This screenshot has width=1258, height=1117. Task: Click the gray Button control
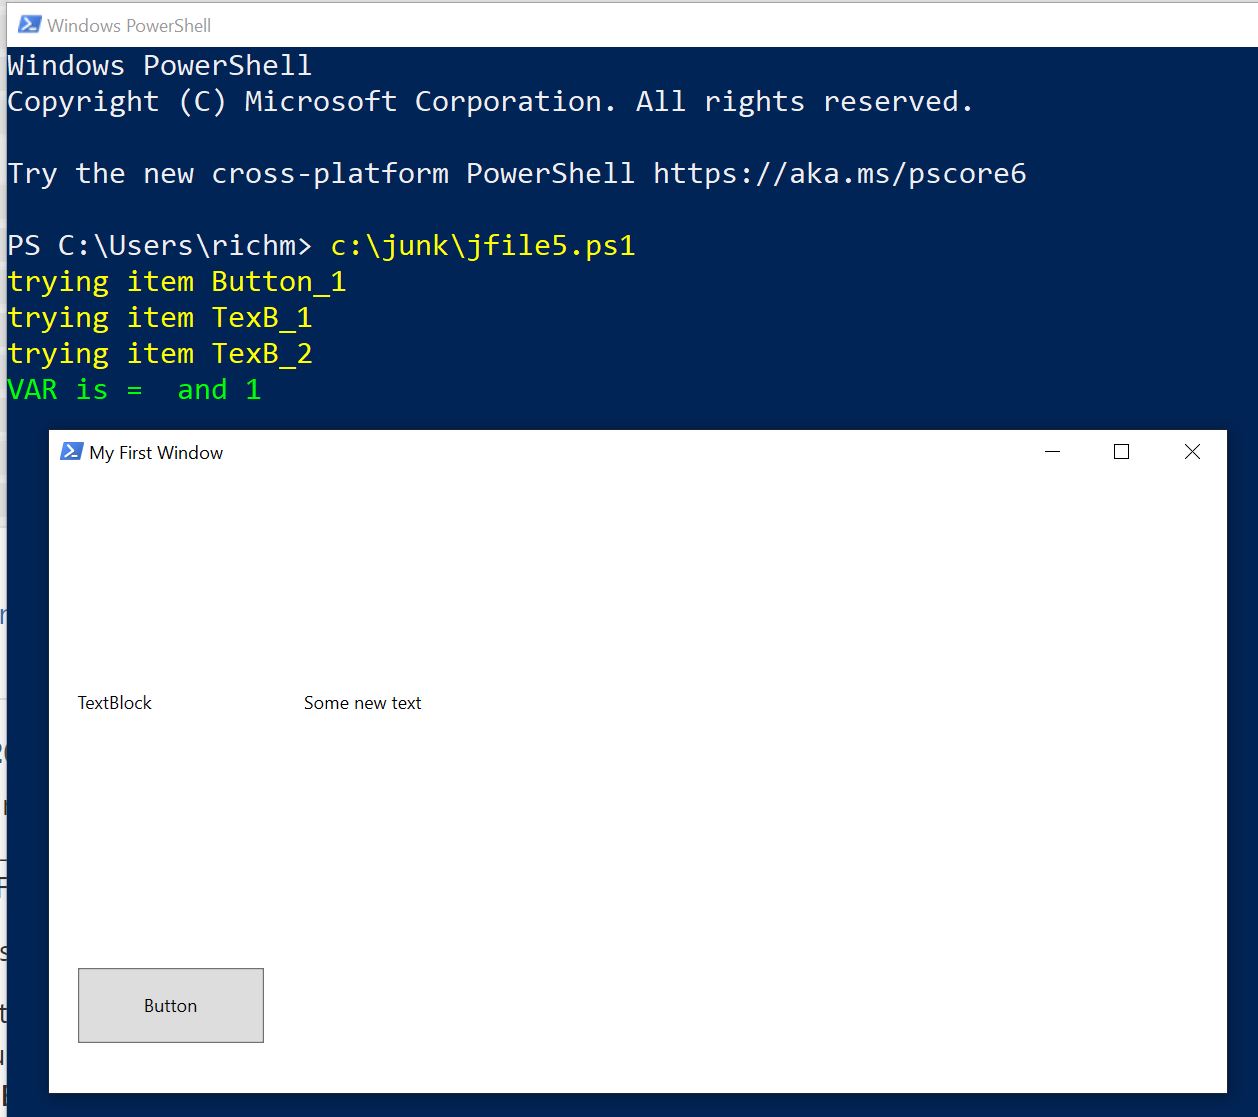click(171, 1005)
